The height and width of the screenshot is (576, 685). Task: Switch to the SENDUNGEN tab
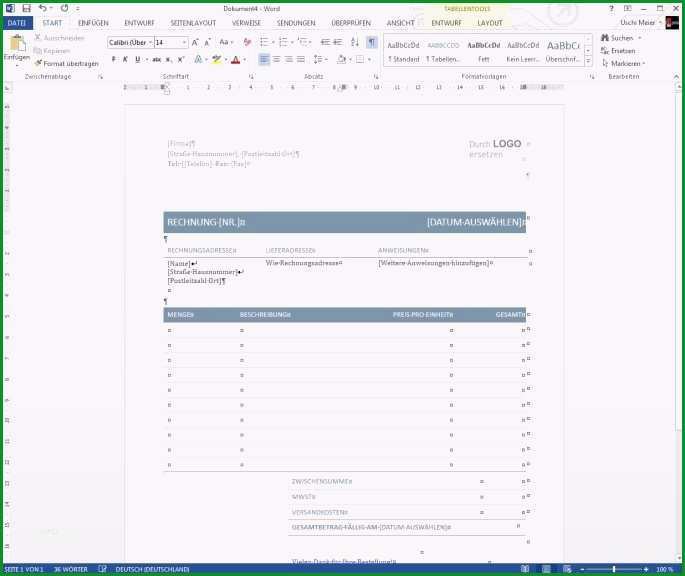click(296, 23)
